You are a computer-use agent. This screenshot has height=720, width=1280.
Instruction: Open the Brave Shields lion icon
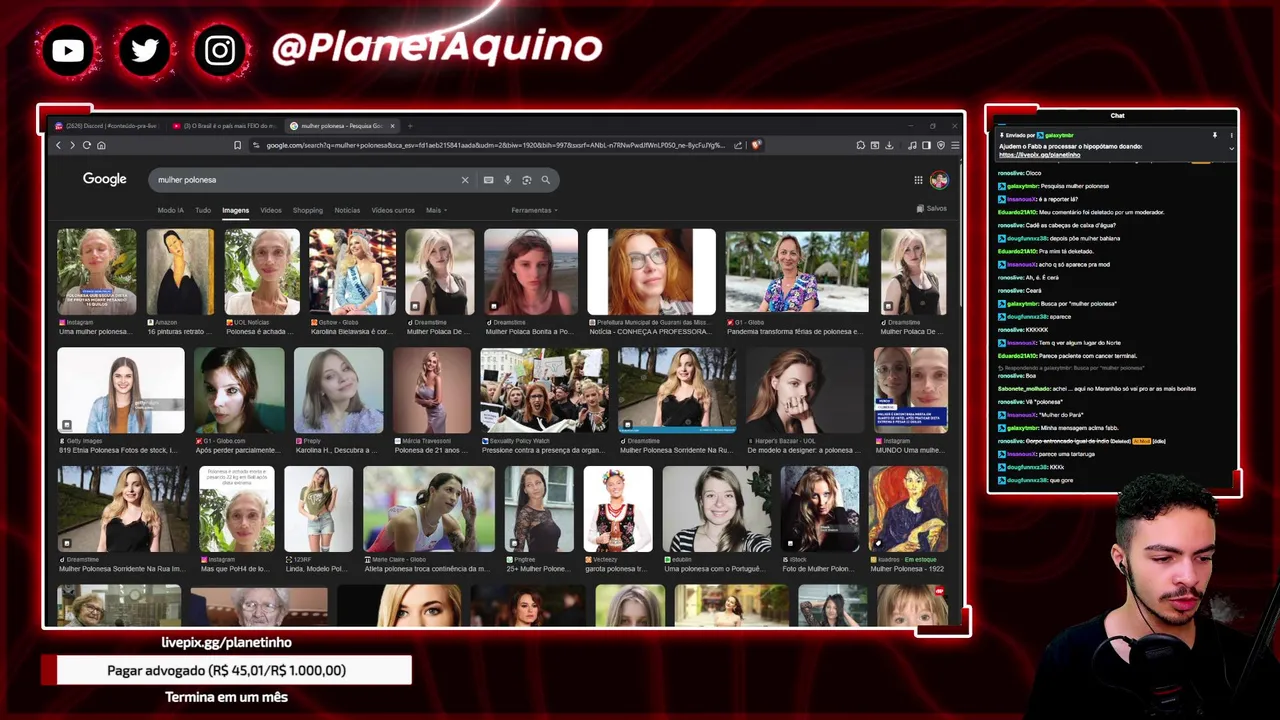click(x=756, y=145)
